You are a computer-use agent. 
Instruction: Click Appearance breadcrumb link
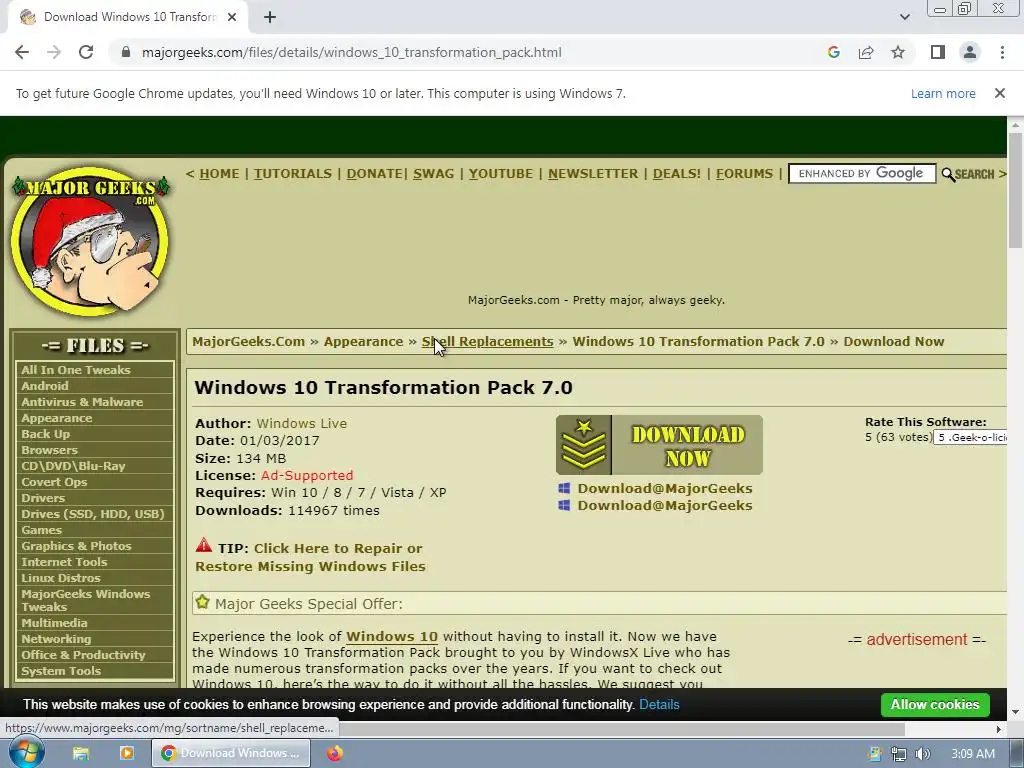(x=363, y=342)
